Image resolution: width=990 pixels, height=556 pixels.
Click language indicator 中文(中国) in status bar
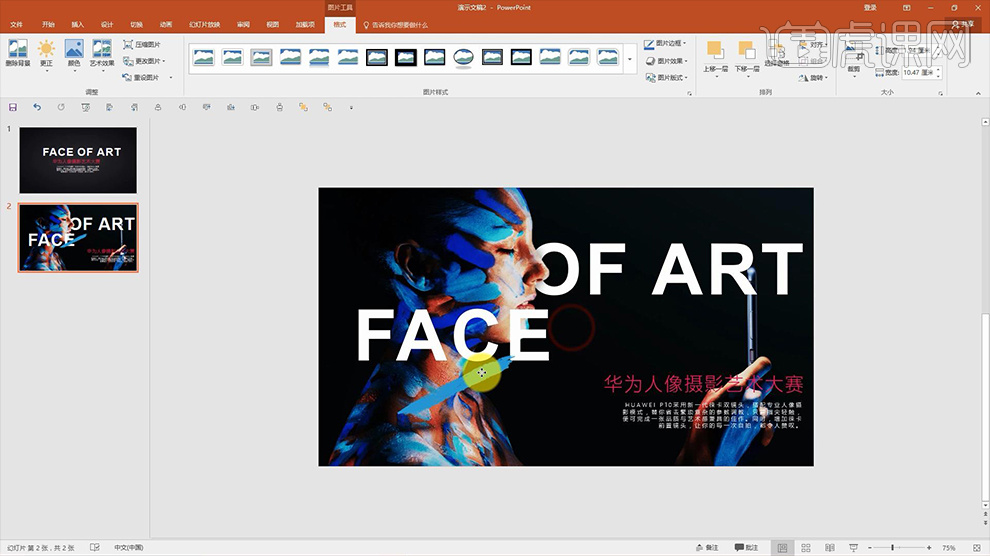coord(129,548)
